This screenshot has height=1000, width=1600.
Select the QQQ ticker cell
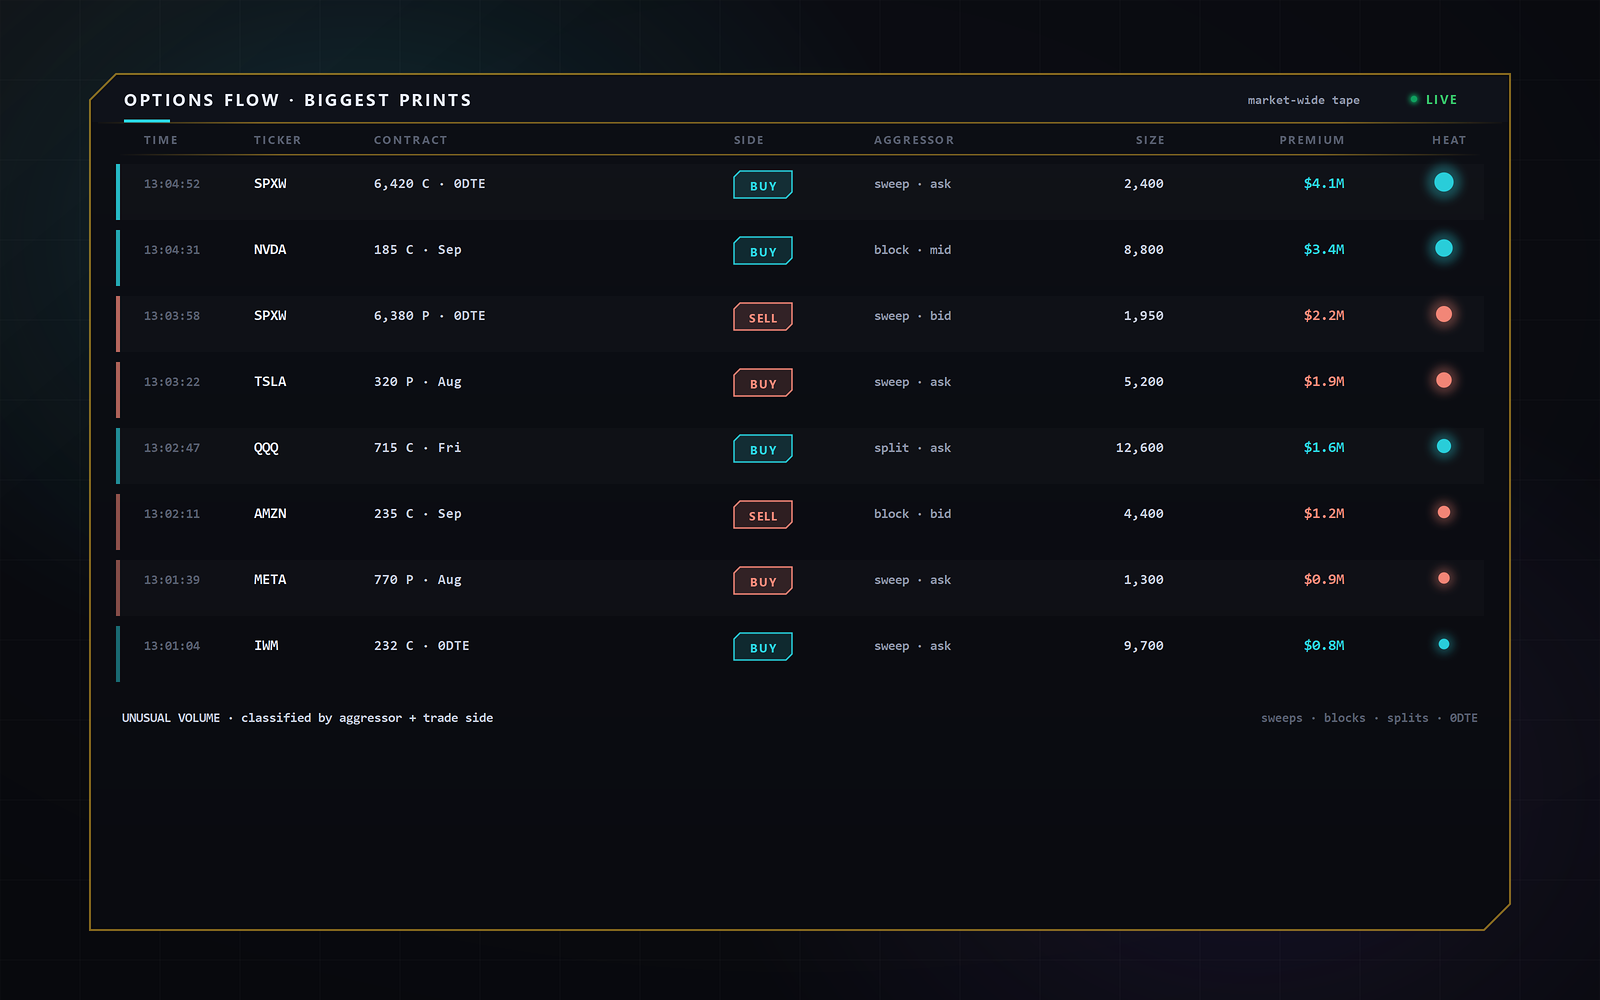coord(266,448)
